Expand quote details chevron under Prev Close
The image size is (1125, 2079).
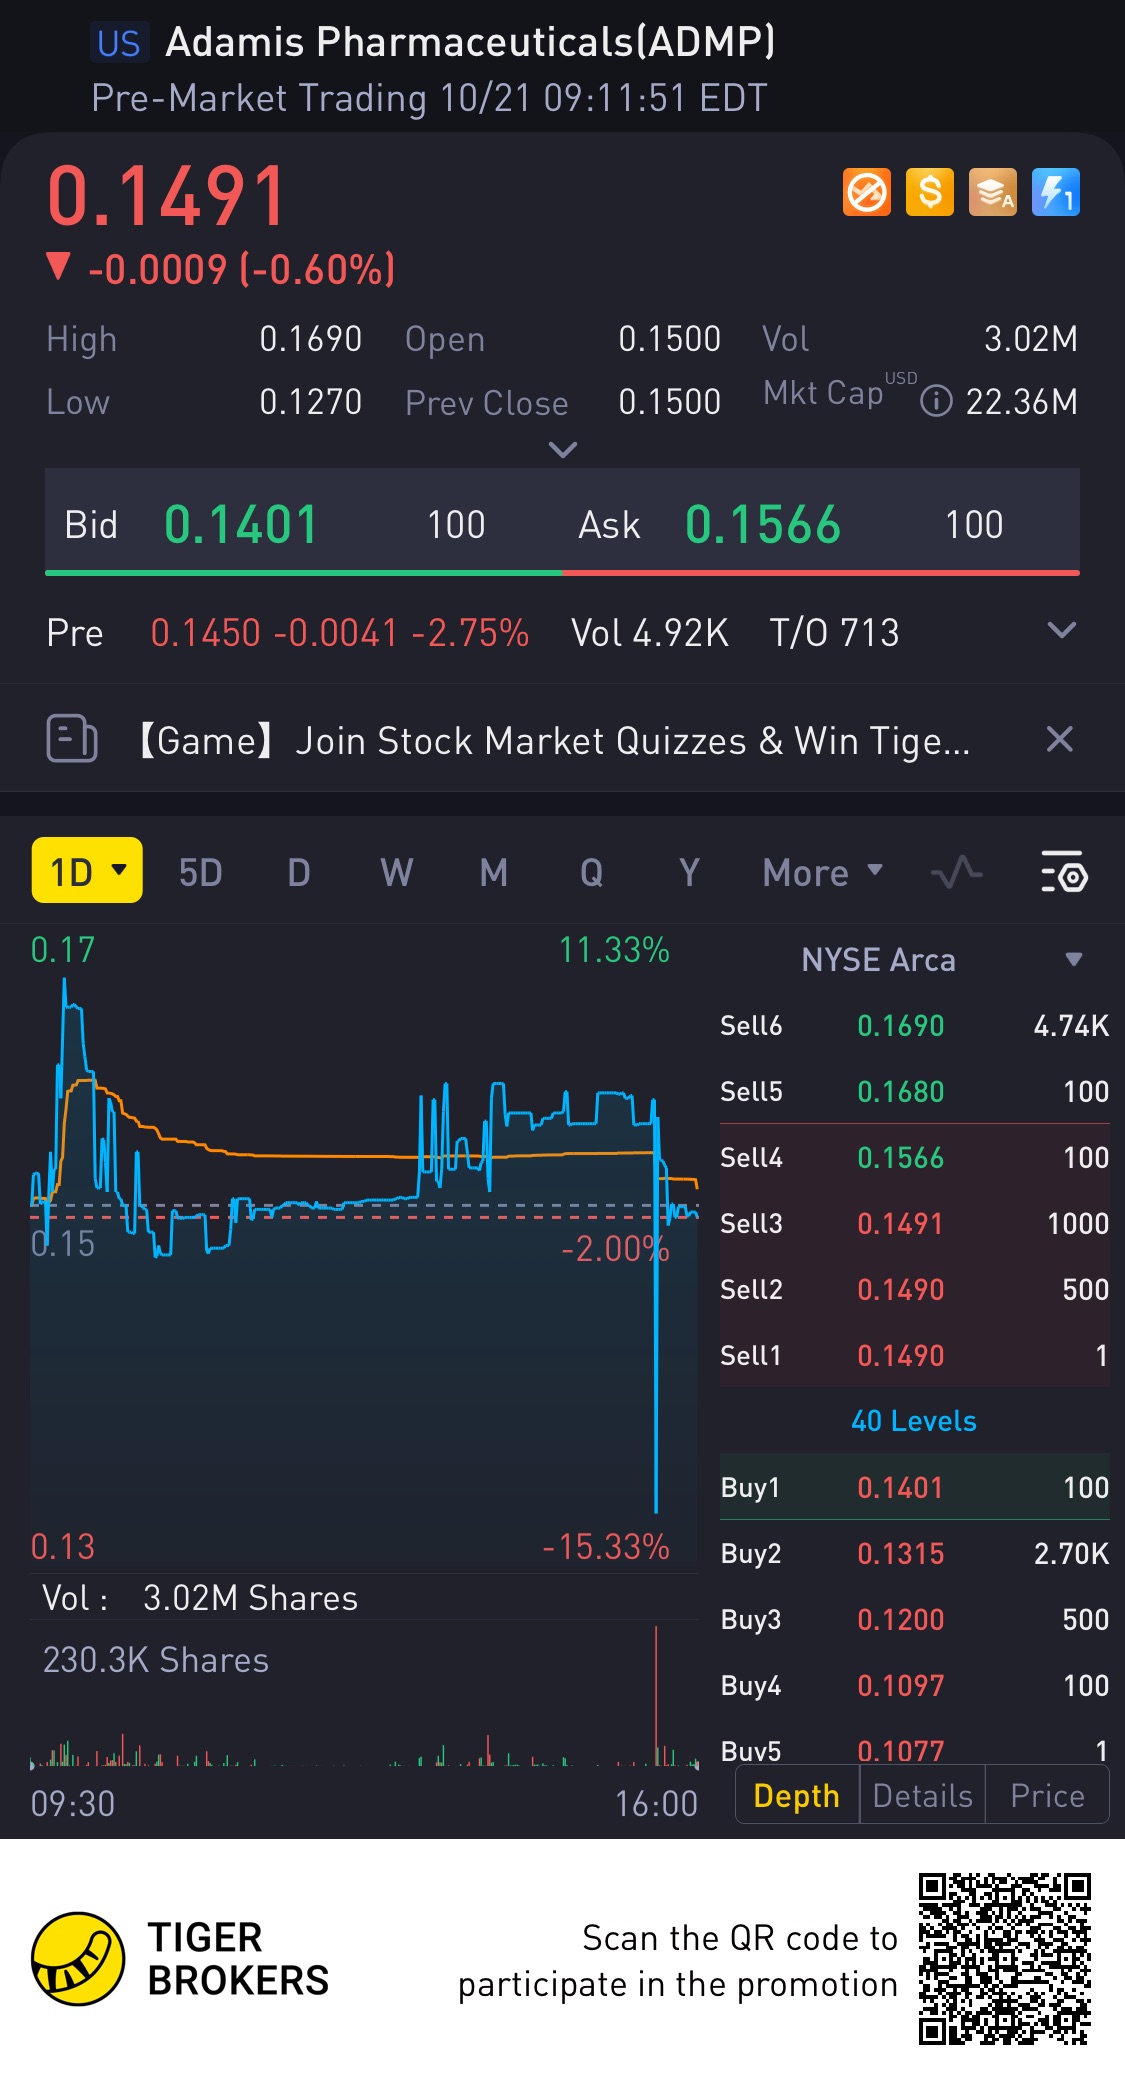(x=563, y=450)
